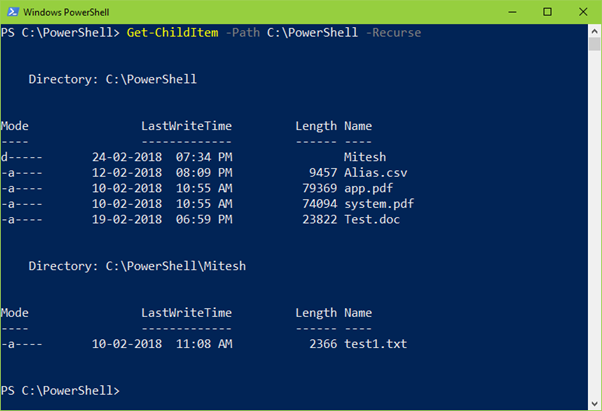
Task: Click the Test.doc file name
Action: pyautogui.click(x=372, y=218)
